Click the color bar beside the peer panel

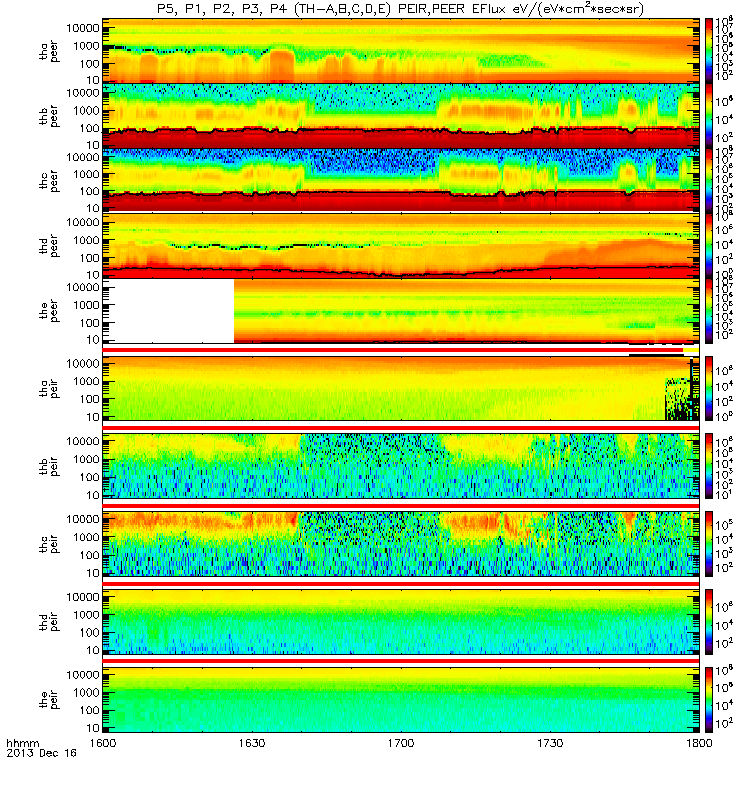(709, 311)
